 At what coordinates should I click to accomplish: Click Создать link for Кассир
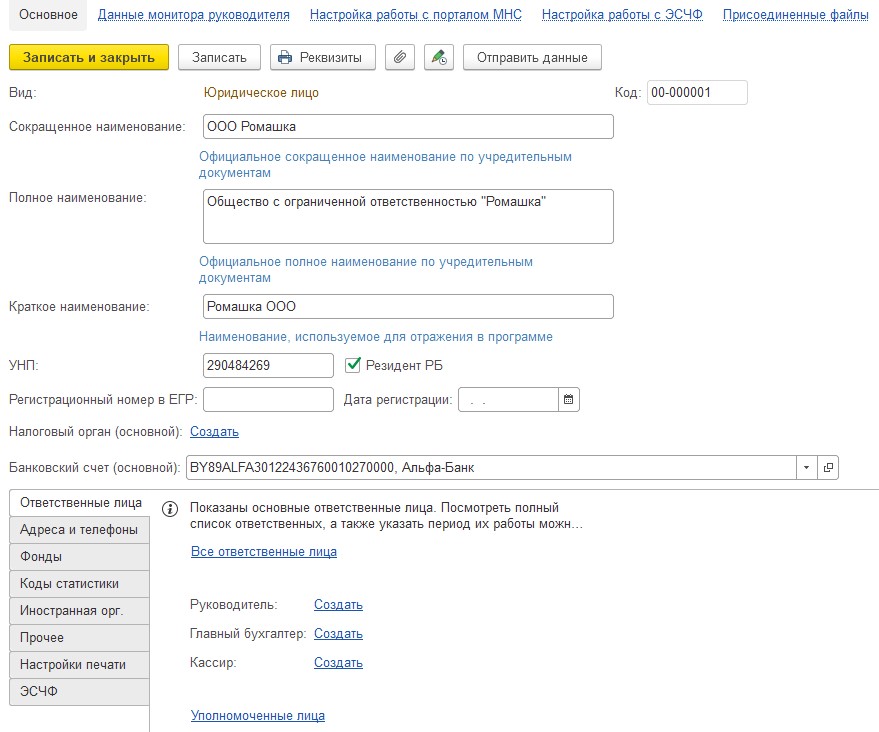coord(338,662)
